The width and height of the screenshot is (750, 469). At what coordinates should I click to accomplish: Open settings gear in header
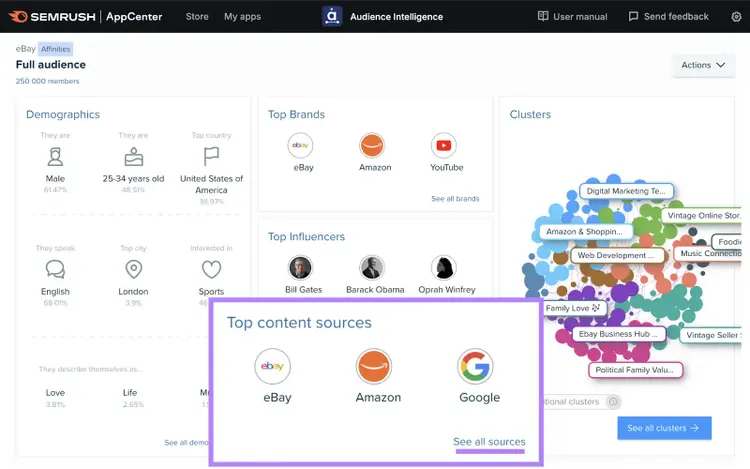(736, 17)
